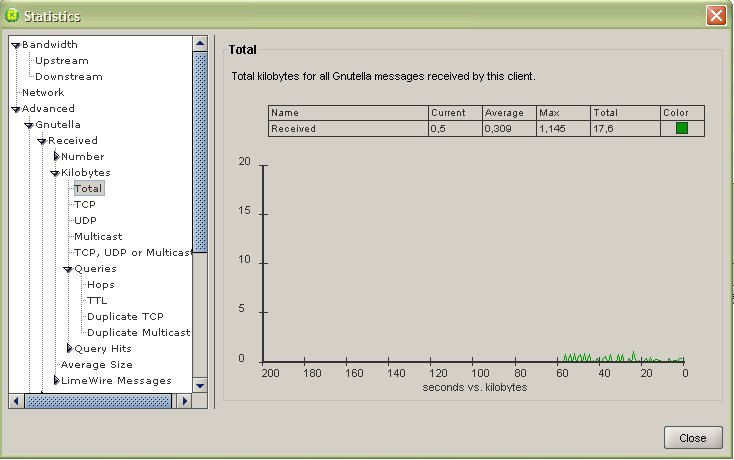Select the Multicast kilobytes item
The image size is (734, 460).
[98, 237]
